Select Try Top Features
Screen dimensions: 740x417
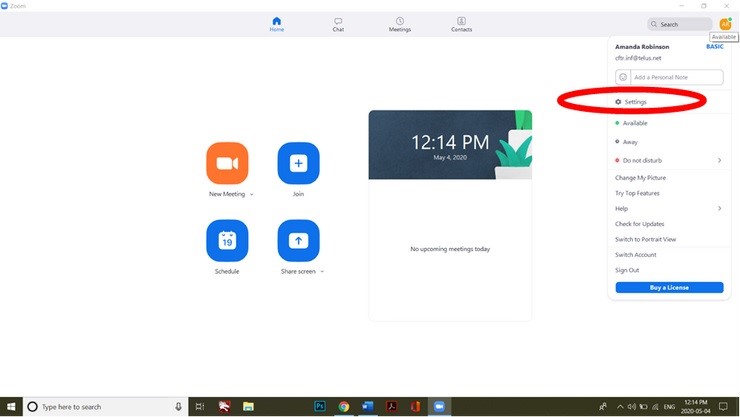(x=637, y=193)
